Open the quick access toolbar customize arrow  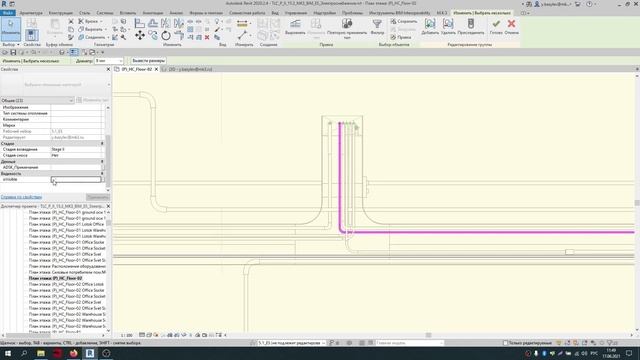tap(102, 52)
